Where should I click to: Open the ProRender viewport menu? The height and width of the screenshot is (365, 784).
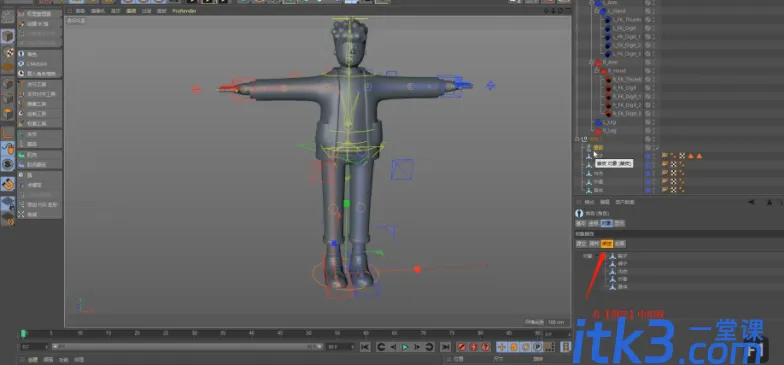184,10
